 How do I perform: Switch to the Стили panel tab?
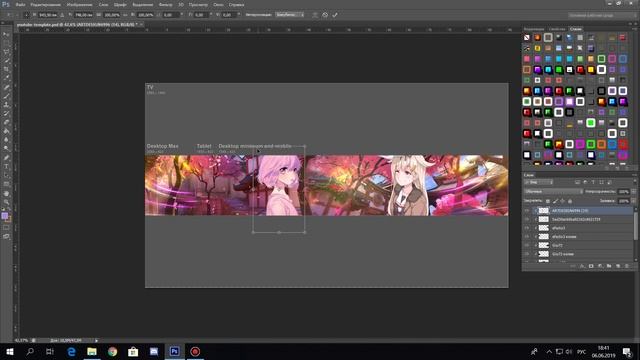coord(576,29)
